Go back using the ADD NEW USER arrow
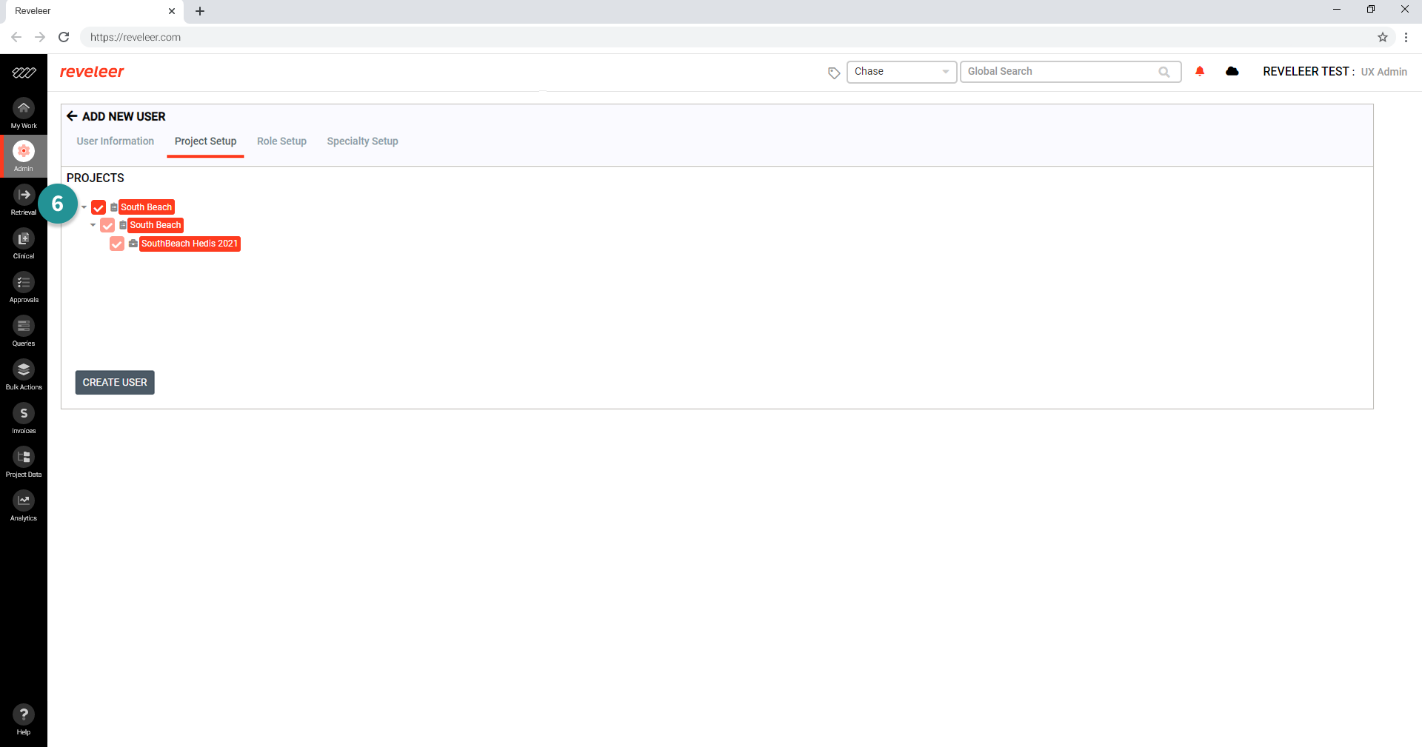The image size is (1422, 747). coord(72,116)
